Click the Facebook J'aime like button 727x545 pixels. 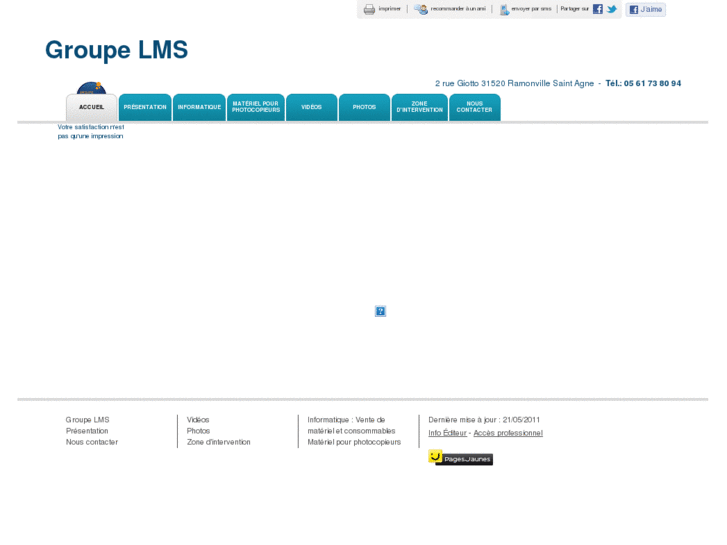pos(645,9)
